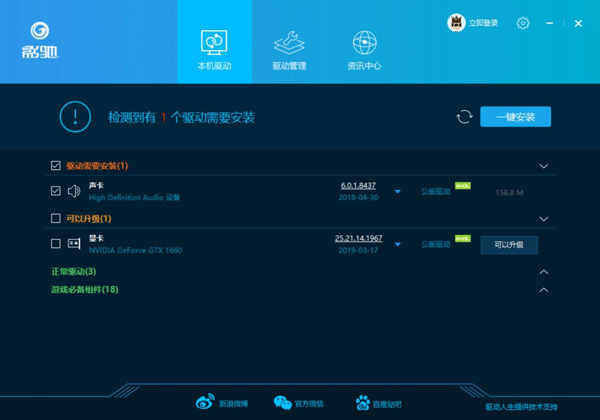The height and width of the screenshot is (420, 600).
Task: Click the refresh scan icon
Action: [x=465, y=117]
